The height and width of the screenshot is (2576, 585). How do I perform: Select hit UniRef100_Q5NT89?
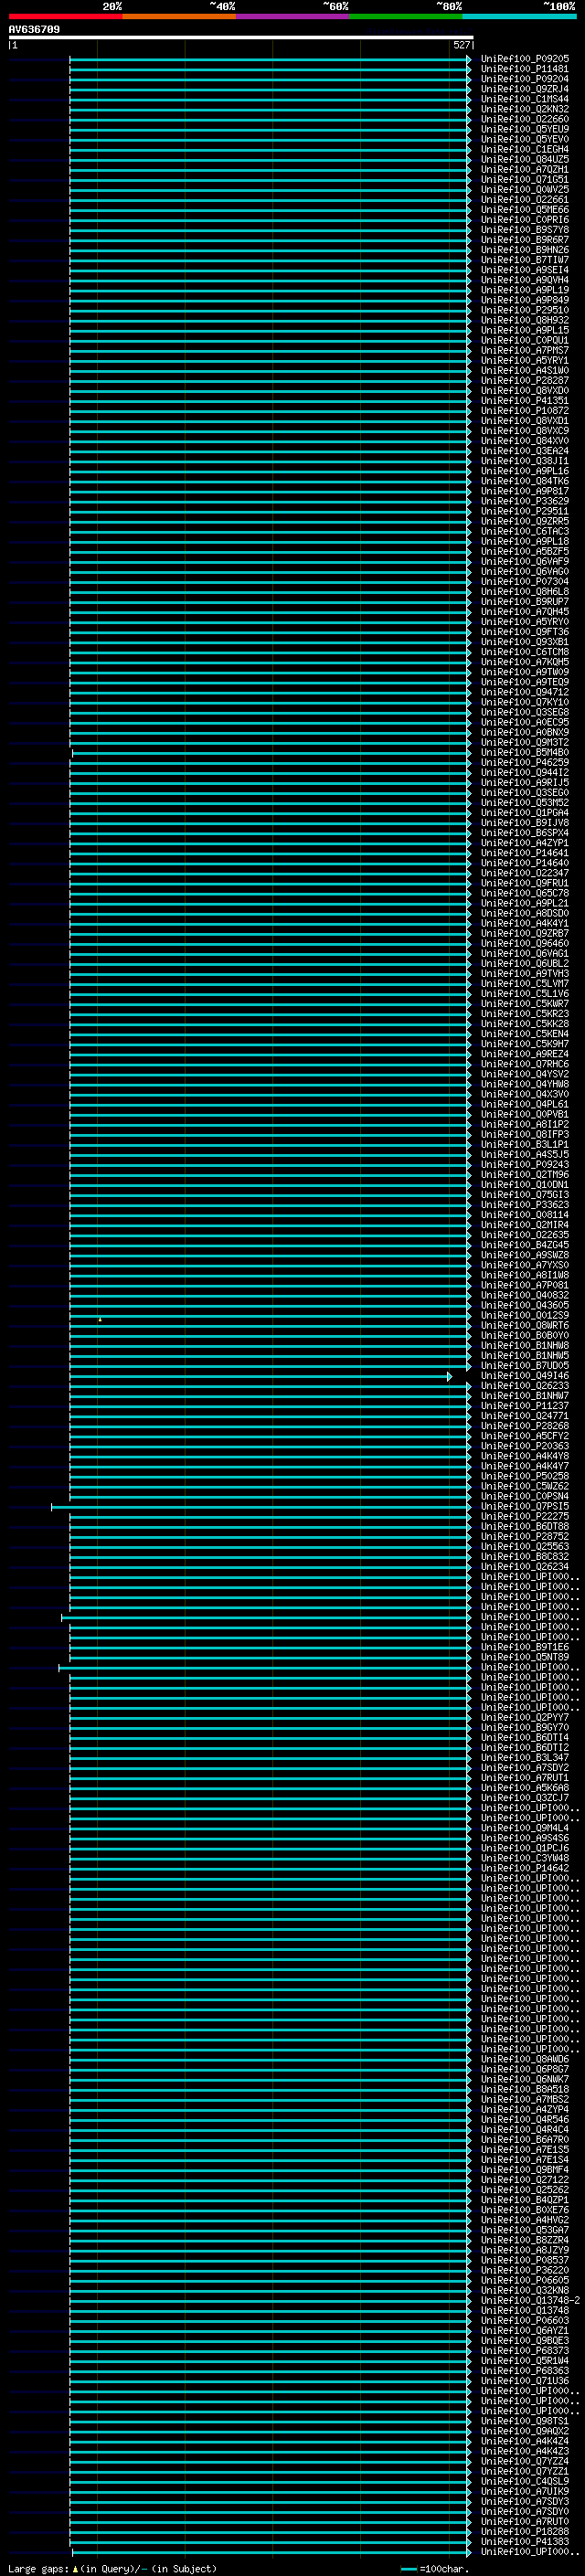(524, 1657)
